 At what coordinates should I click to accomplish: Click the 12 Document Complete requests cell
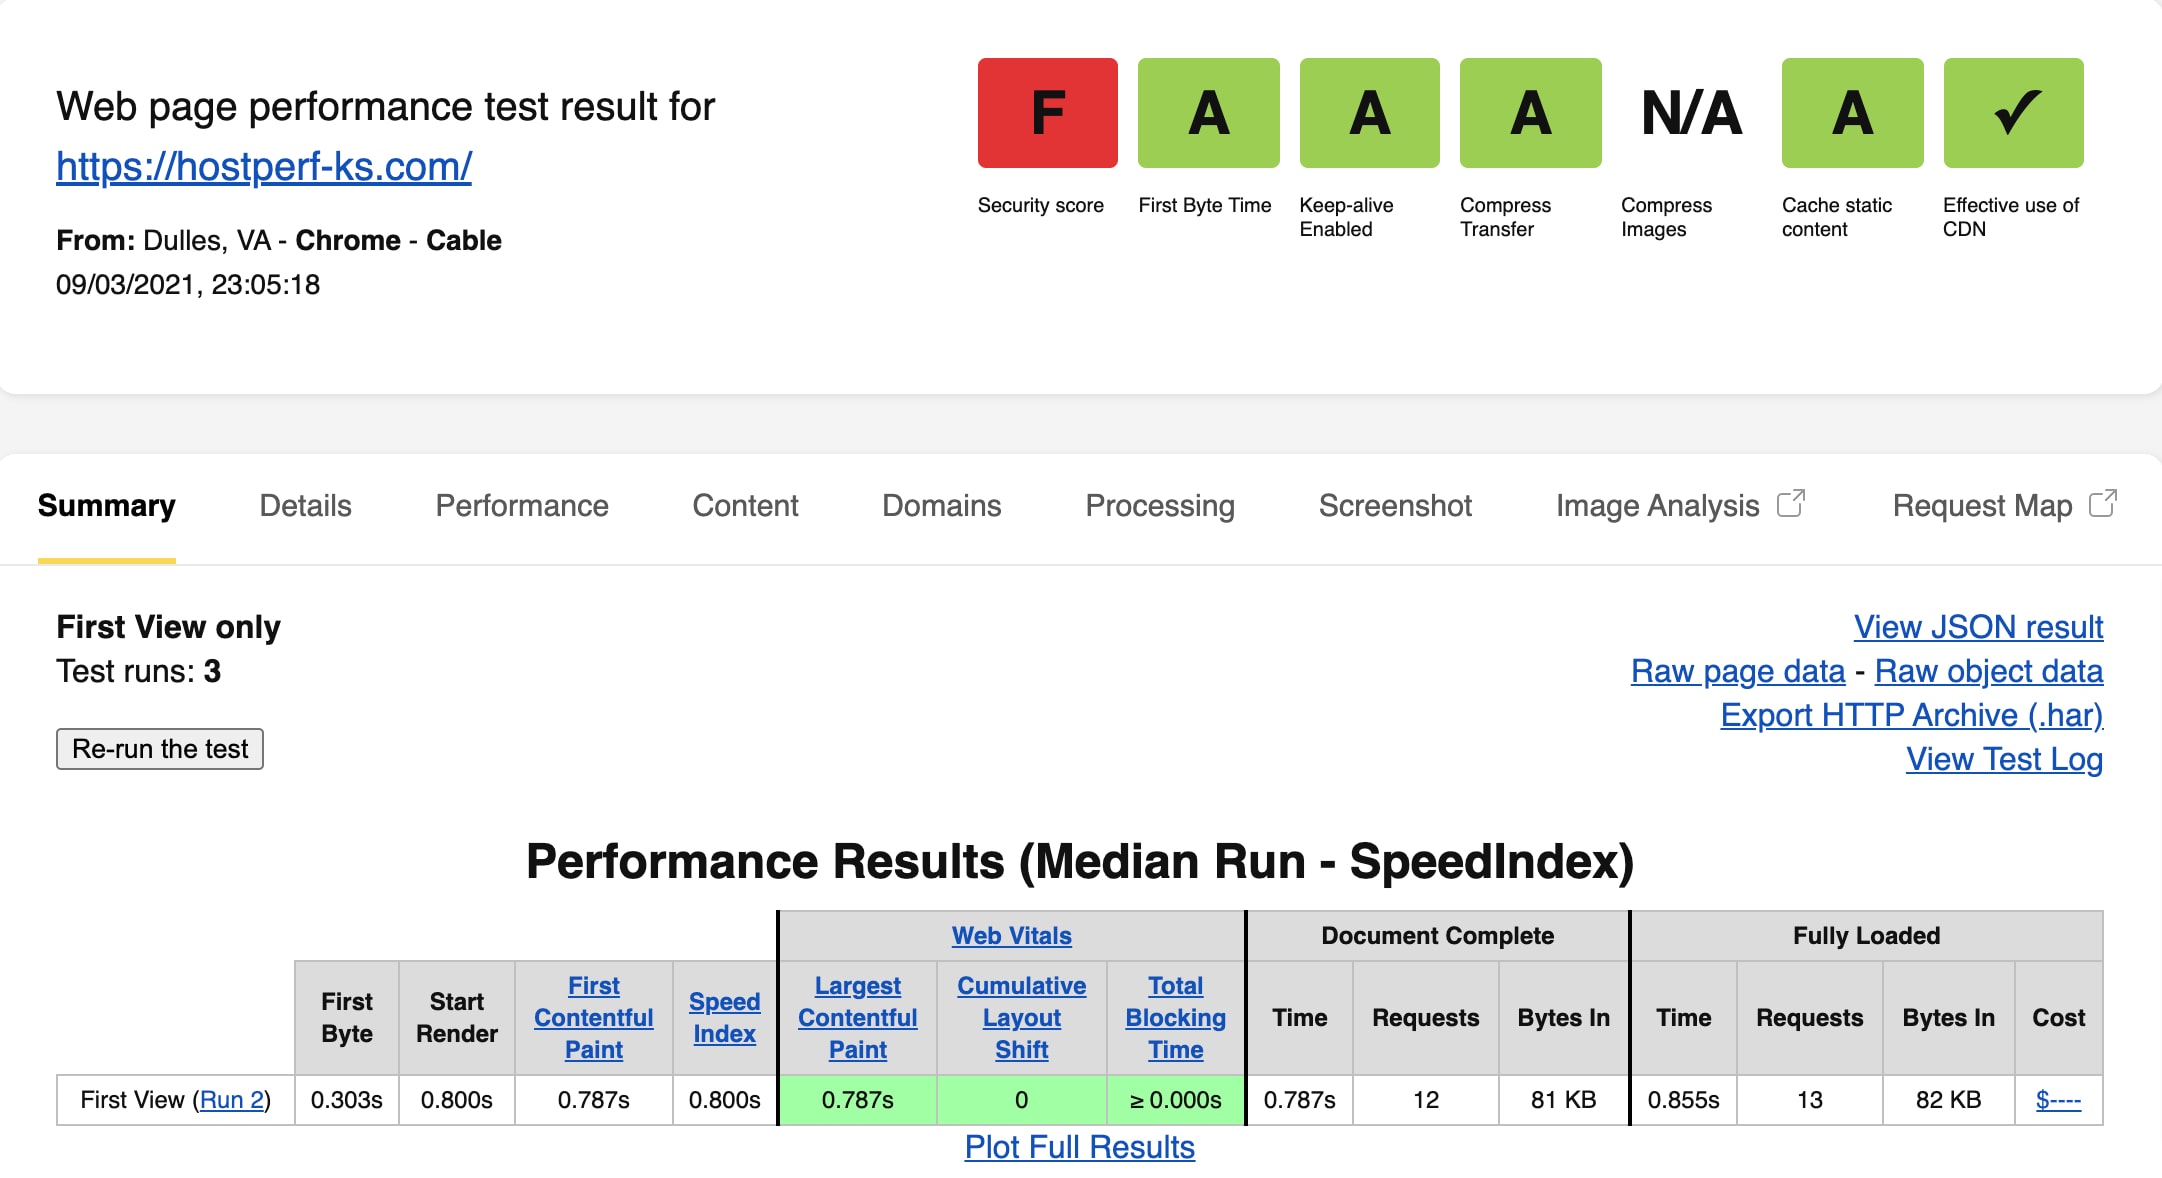tap(1426, 1100)
